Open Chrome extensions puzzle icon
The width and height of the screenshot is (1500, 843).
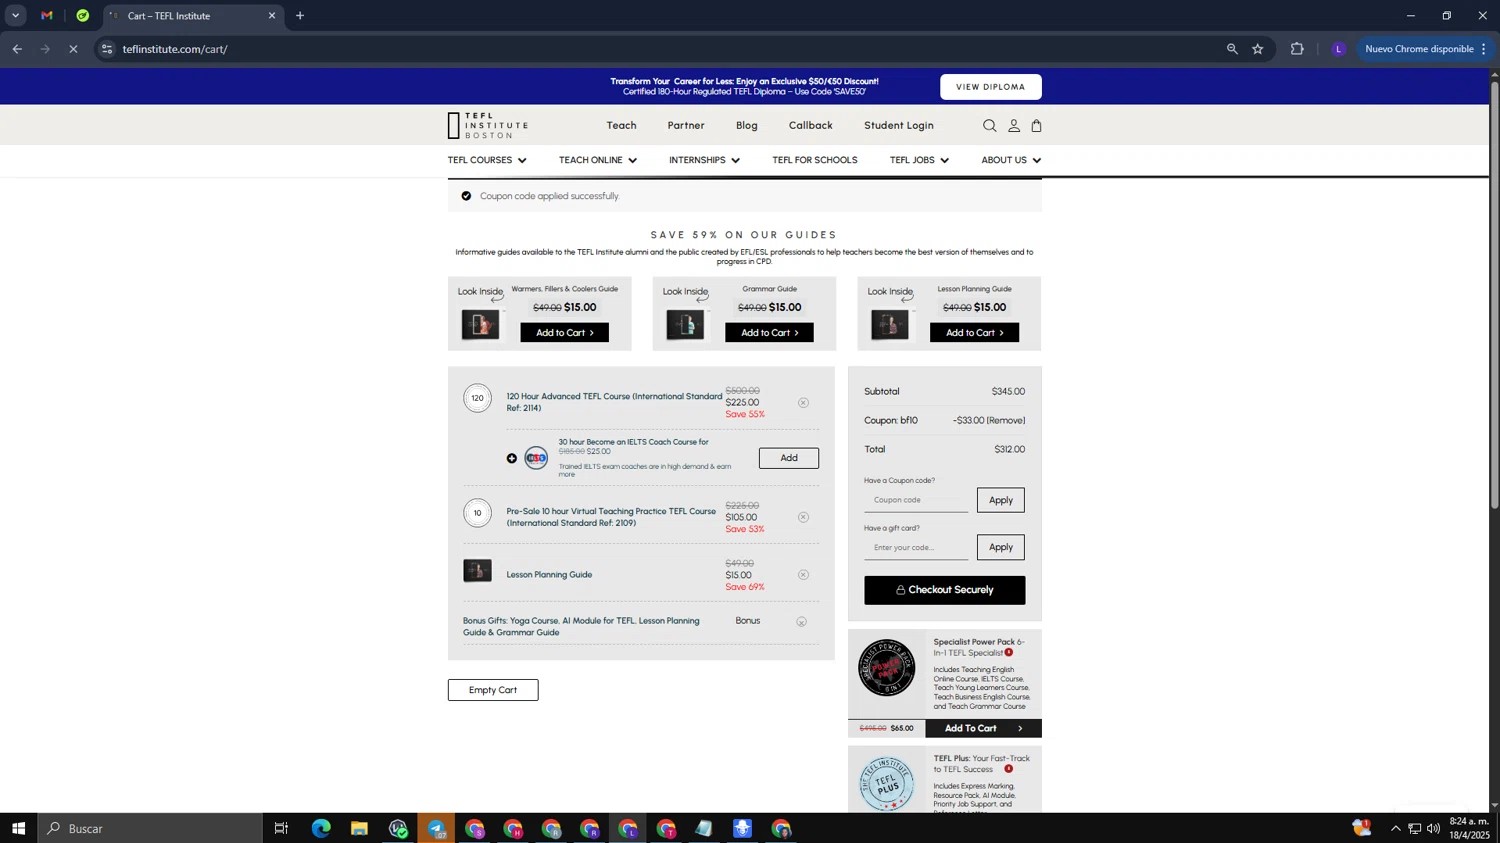(x=1297, y=49)
